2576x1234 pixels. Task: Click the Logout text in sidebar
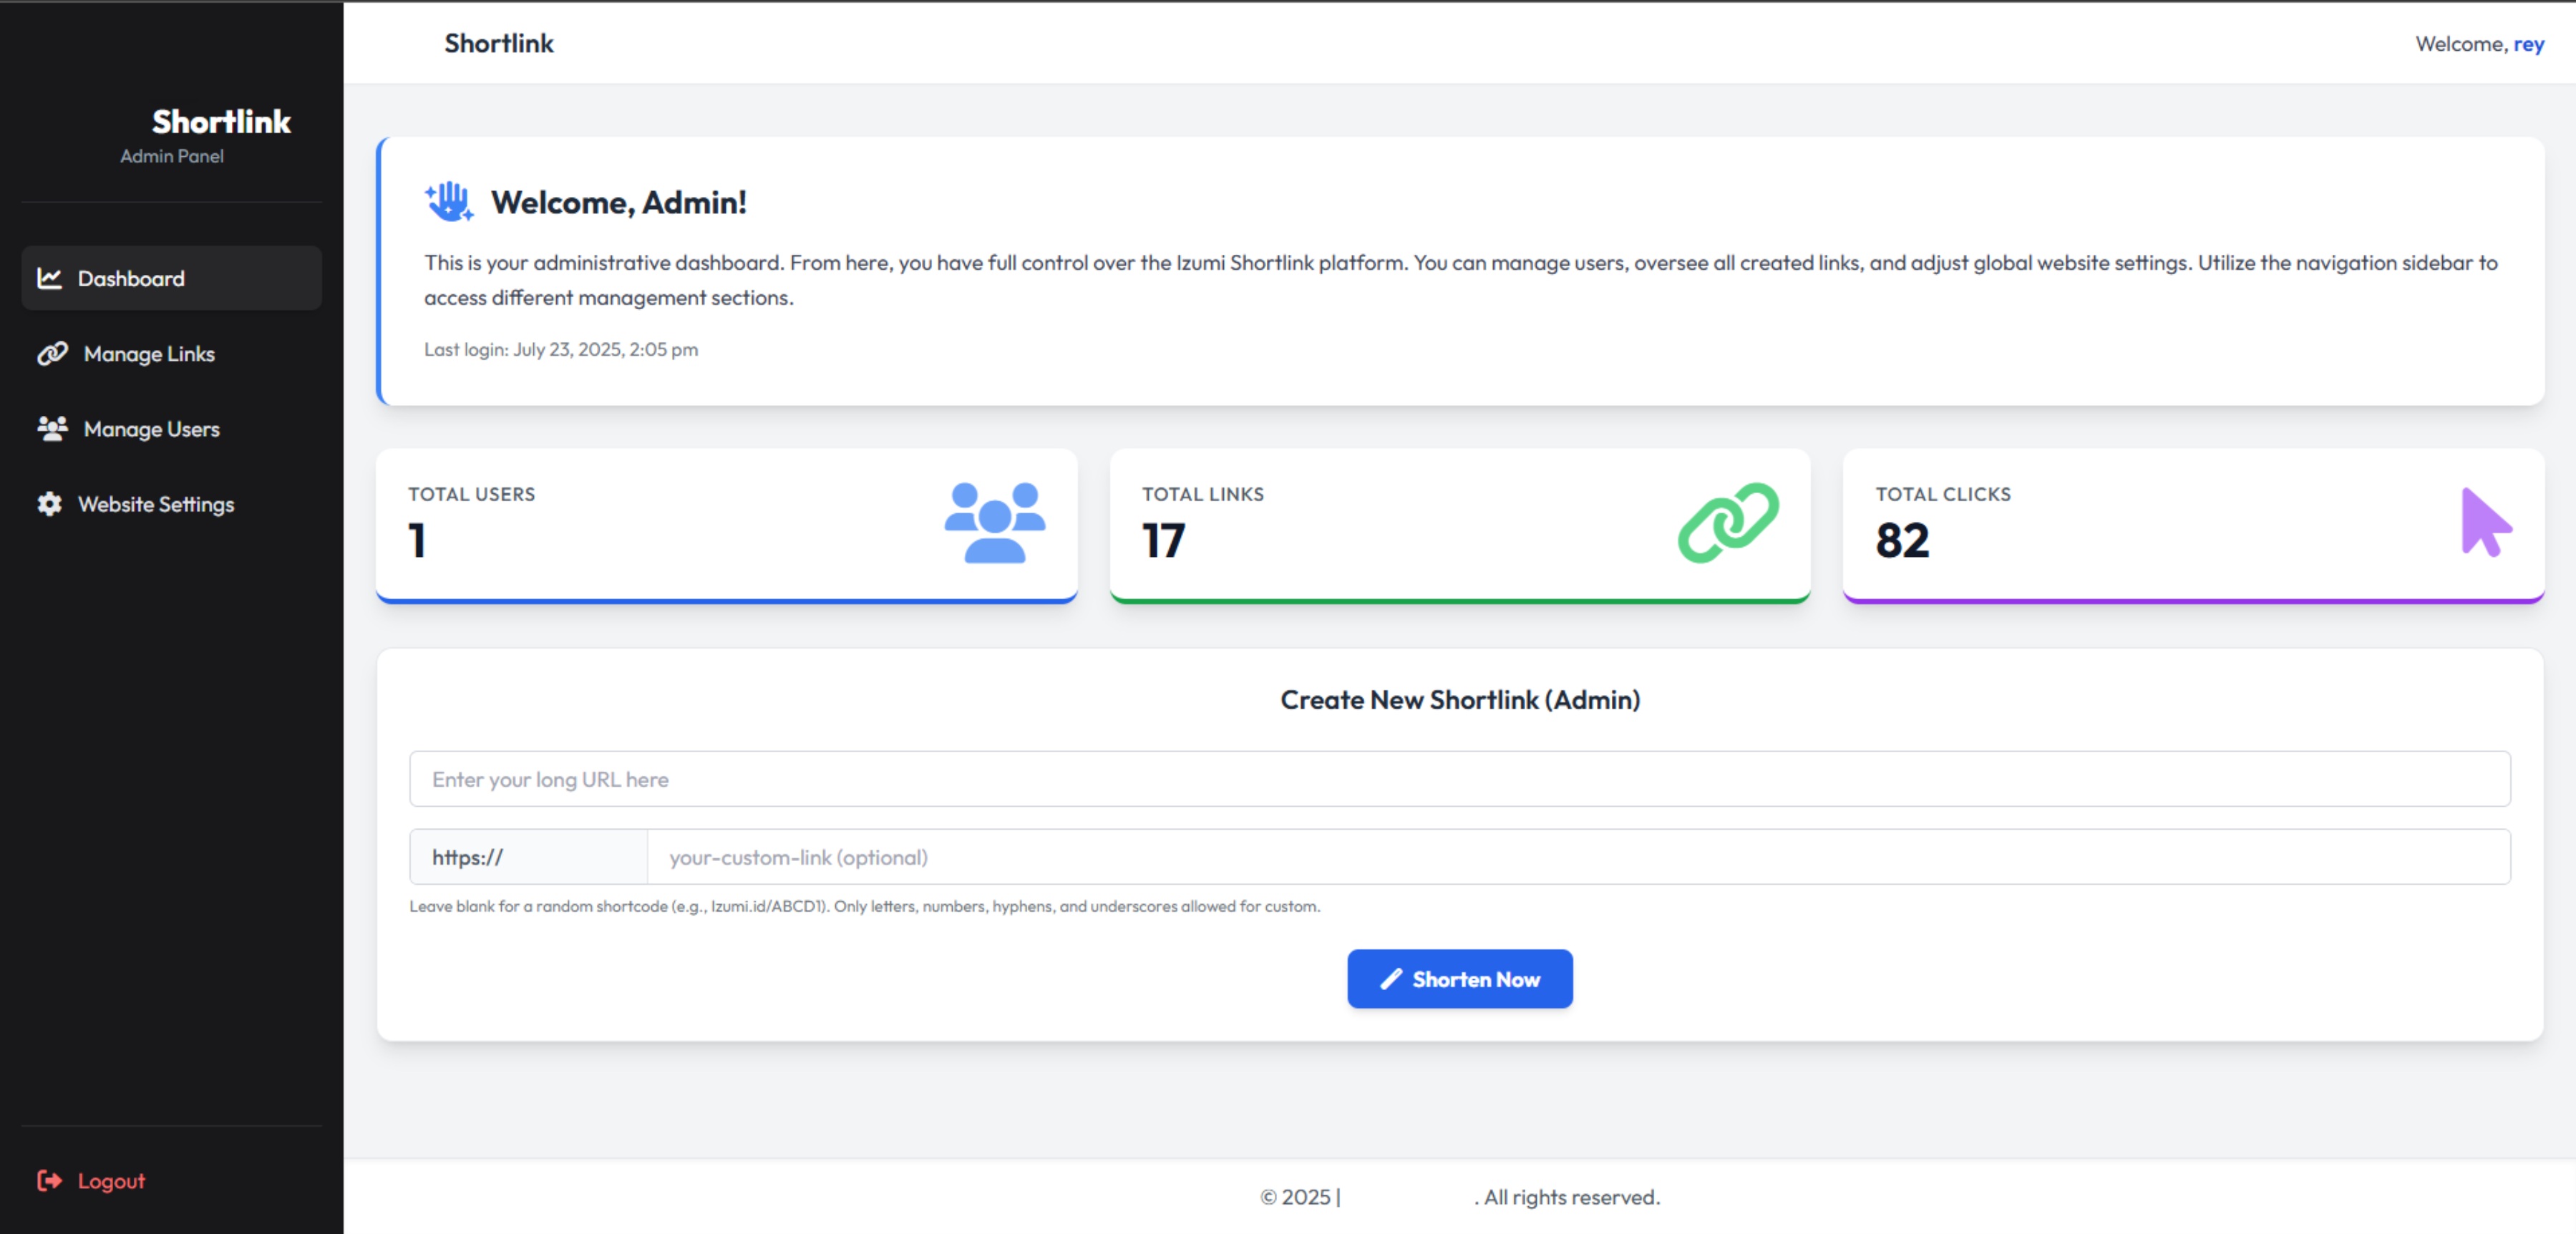(110, 1181)
